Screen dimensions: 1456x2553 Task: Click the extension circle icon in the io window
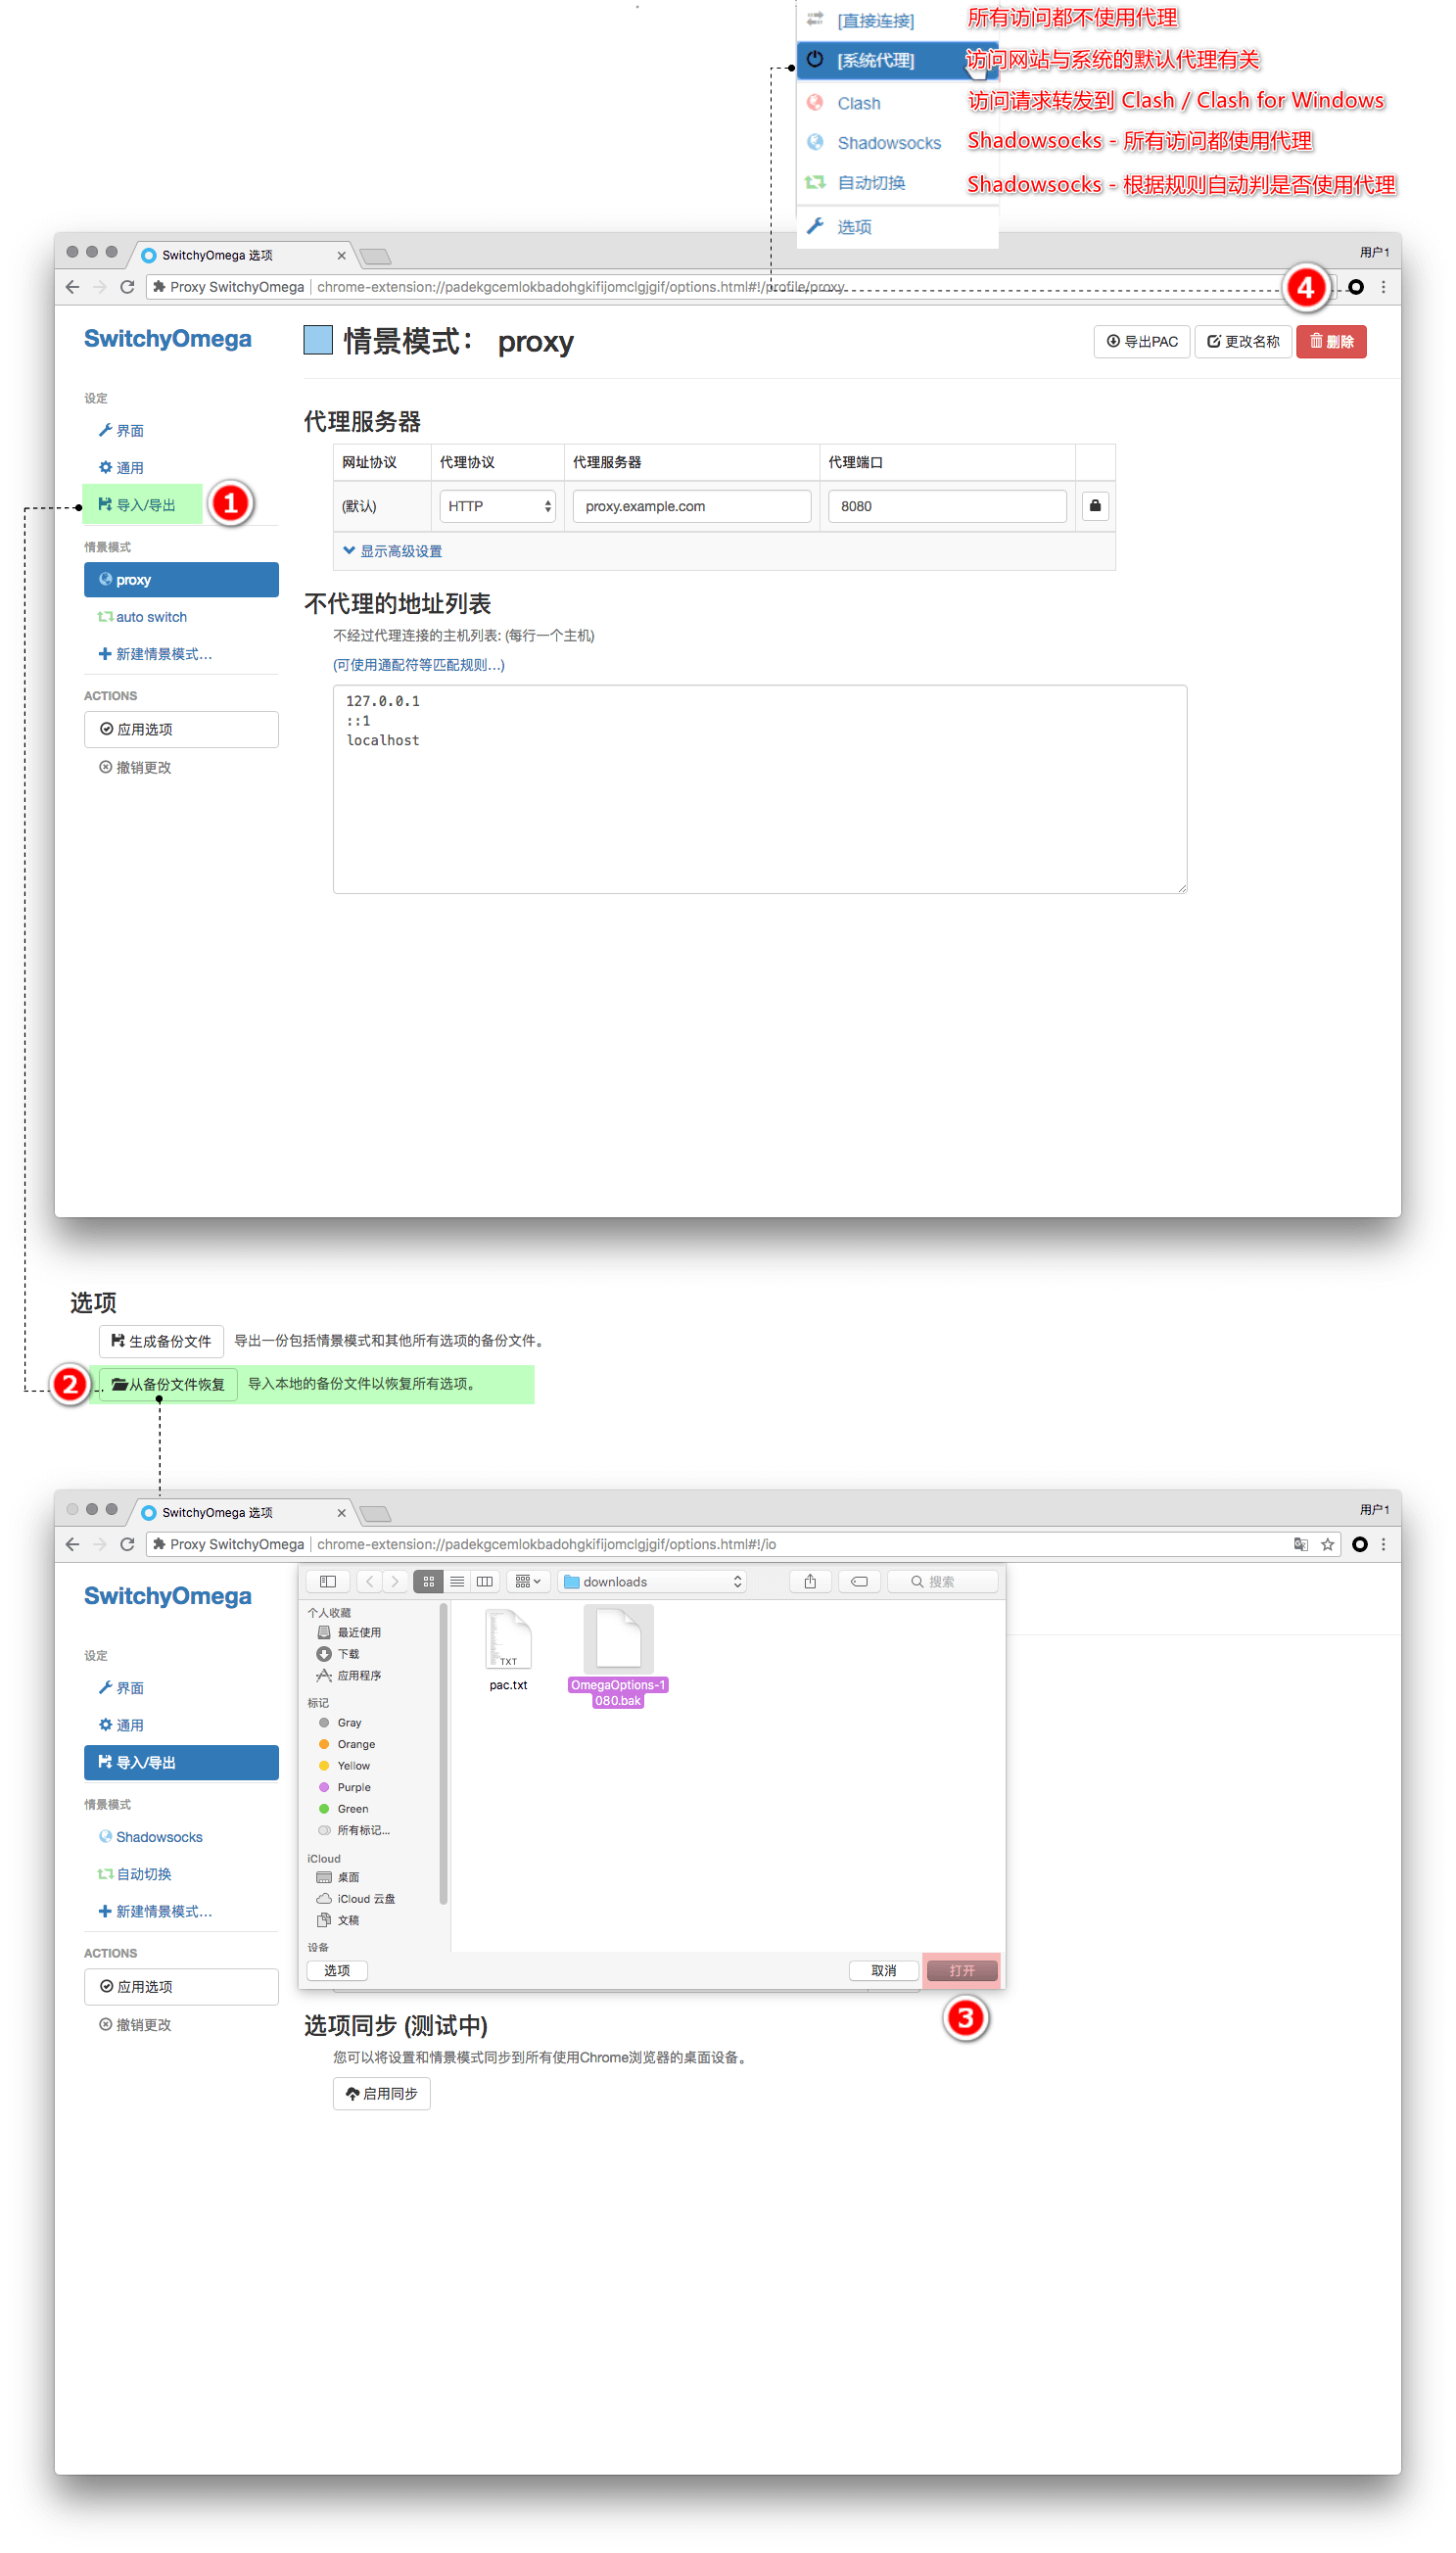[1359, 1544]
